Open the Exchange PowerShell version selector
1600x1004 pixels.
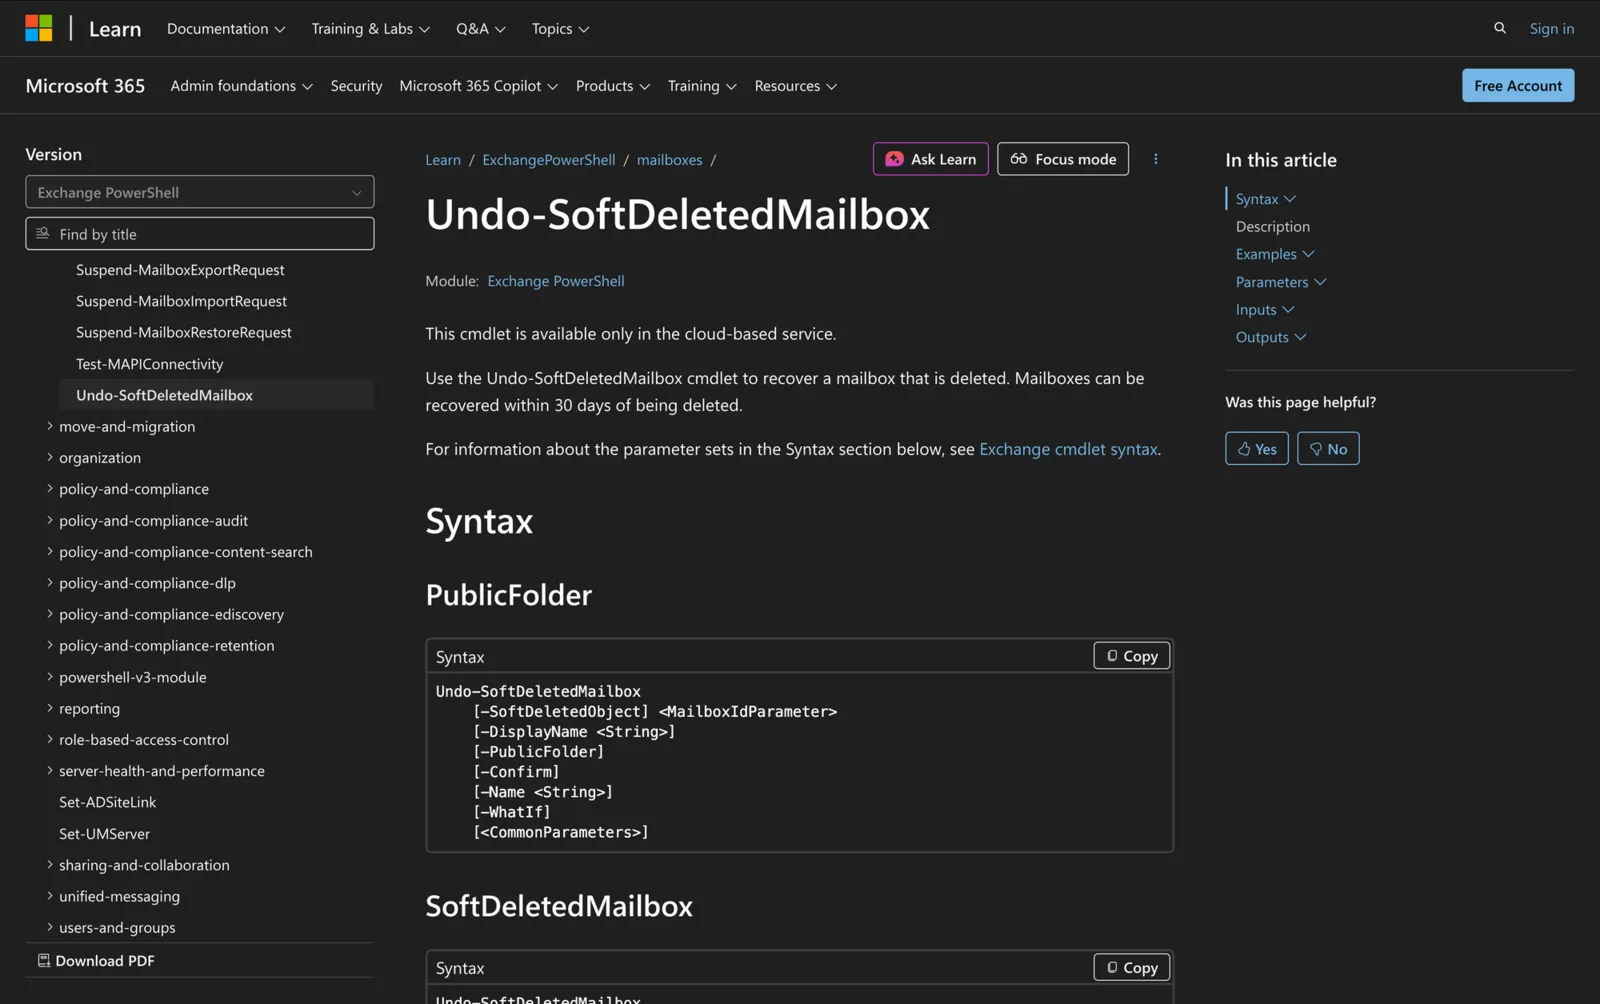coord(200,192)
